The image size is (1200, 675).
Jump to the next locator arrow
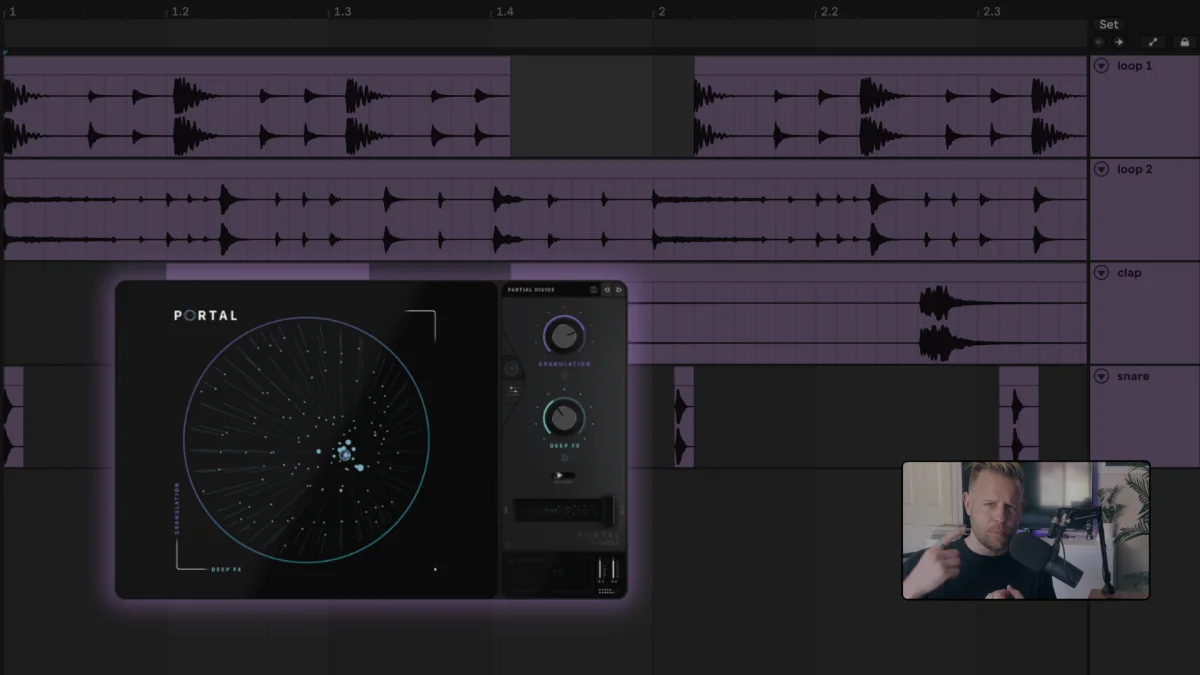pos(1119,42)
